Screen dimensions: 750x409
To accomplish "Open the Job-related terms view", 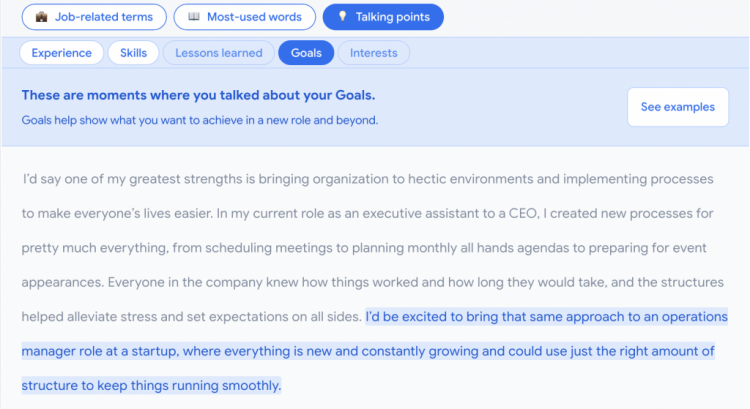I will (x=94, y=17).
